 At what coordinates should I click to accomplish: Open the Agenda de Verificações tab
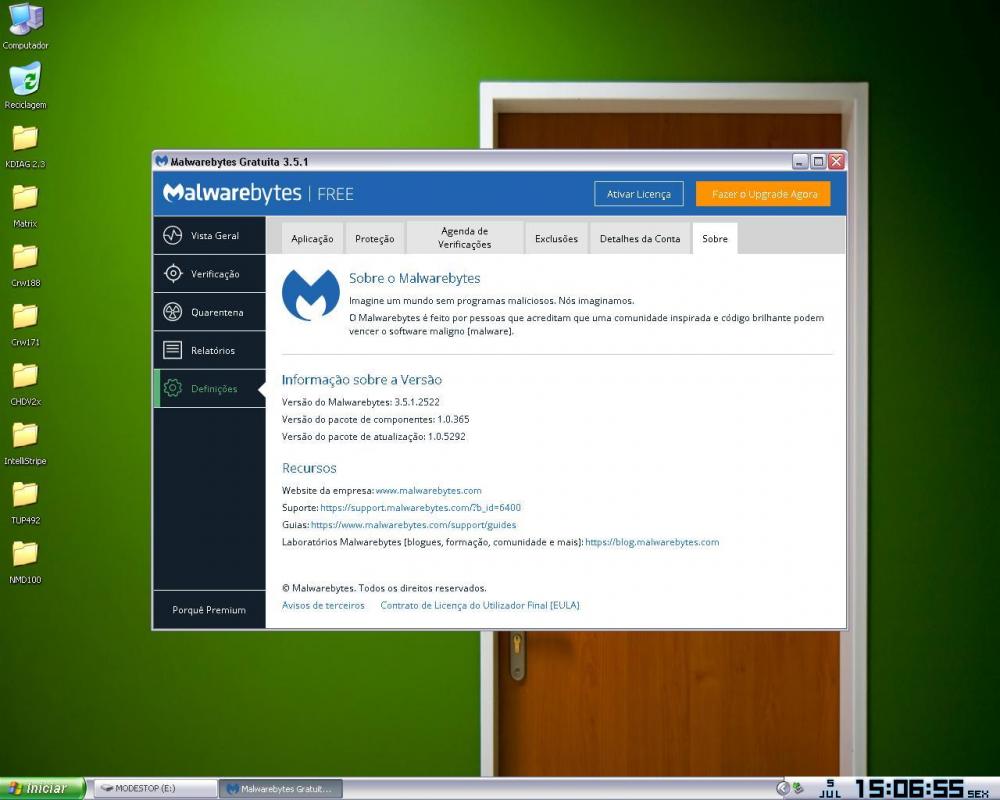(x=464, y=238)
